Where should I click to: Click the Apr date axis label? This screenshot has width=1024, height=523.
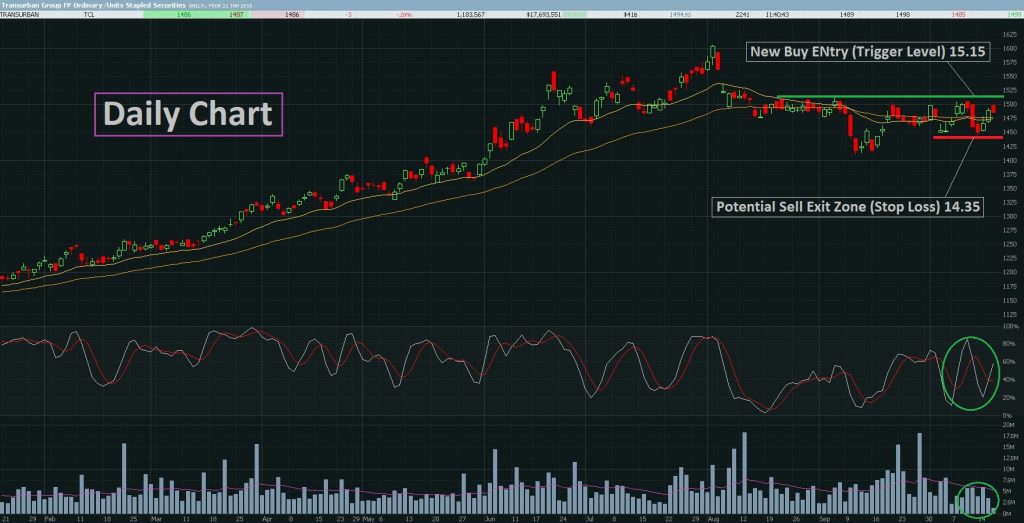coord(266,519)
